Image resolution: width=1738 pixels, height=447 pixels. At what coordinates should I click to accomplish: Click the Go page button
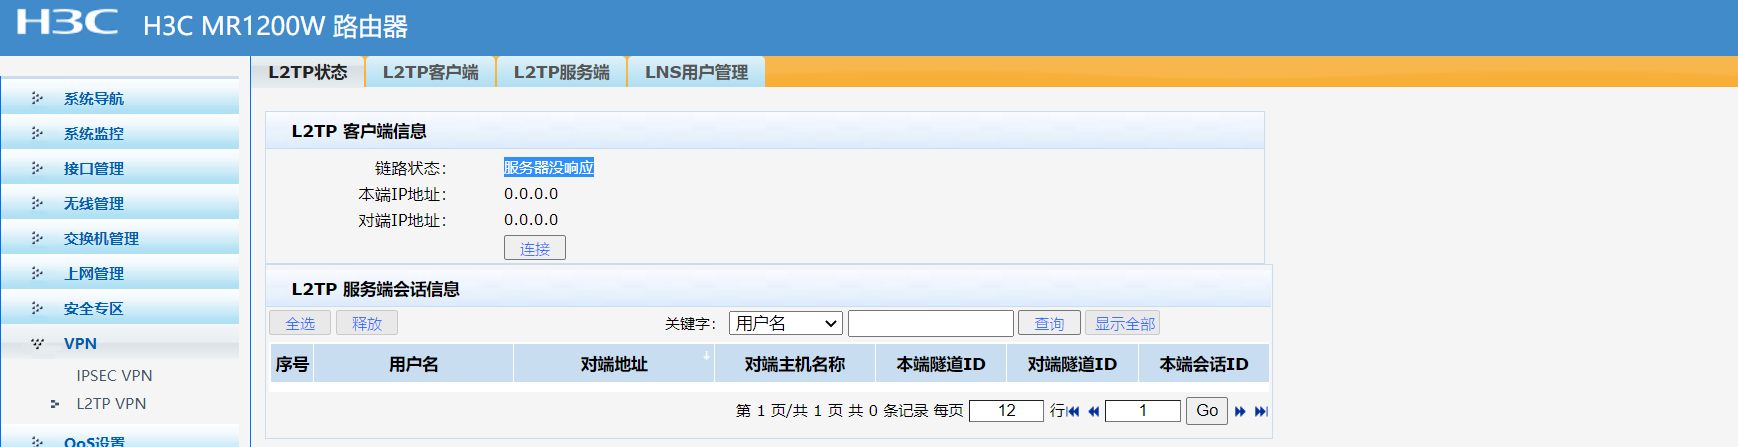coord(1207,411)
